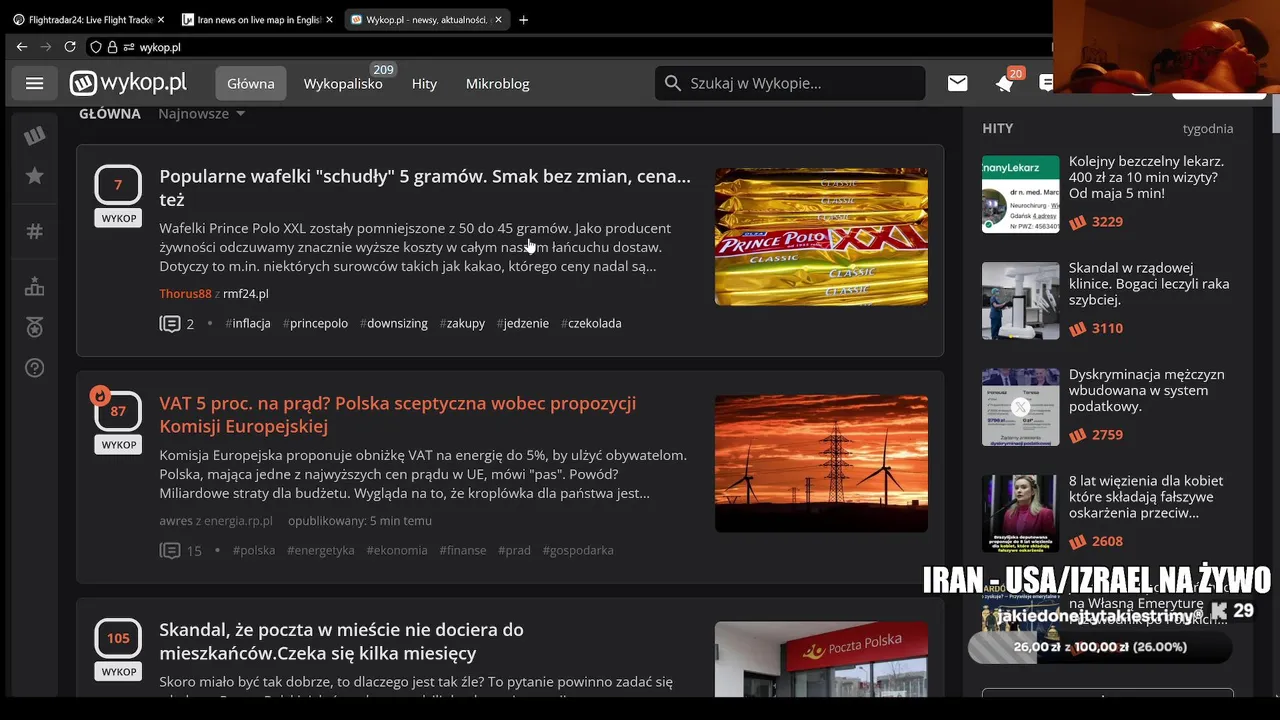Click vote count 87 on VAT post
Image resolution: width=1280 pixels, height=720 pixels.
118,411
